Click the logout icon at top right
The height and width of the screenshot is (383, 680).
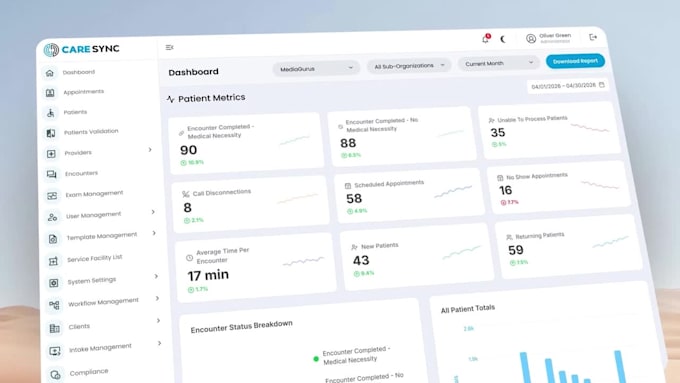[593, 37]
